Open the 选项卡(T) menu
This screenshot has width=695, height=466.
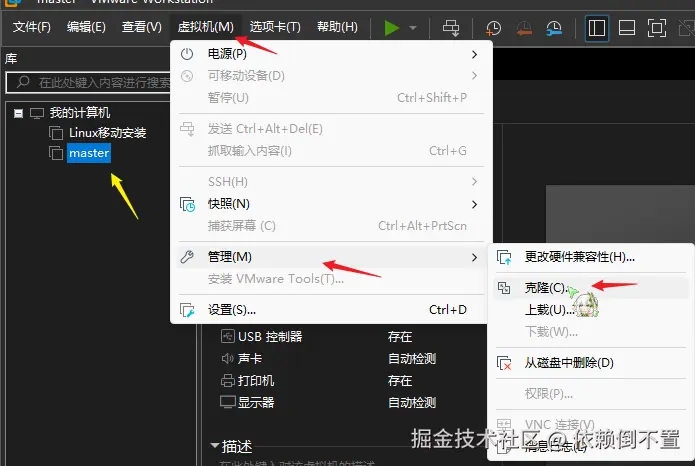click(275, 27)
